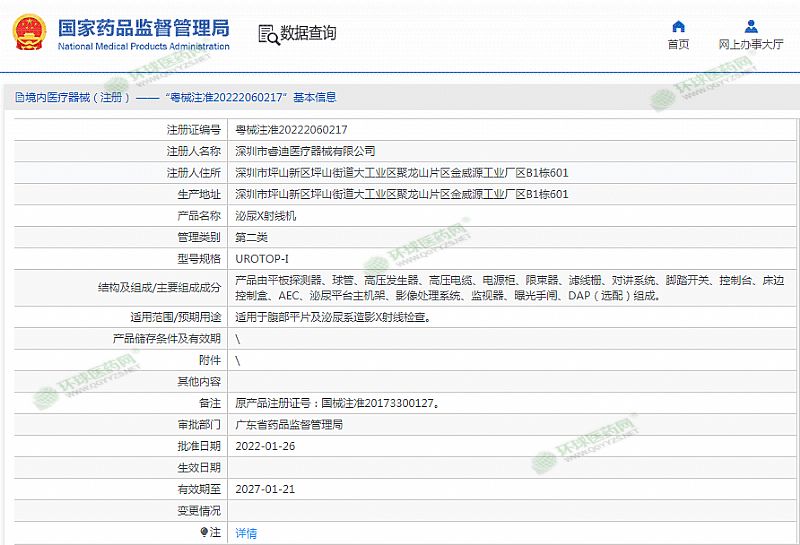Click the 数据查询 magnifier icon

tap(267, 35)
